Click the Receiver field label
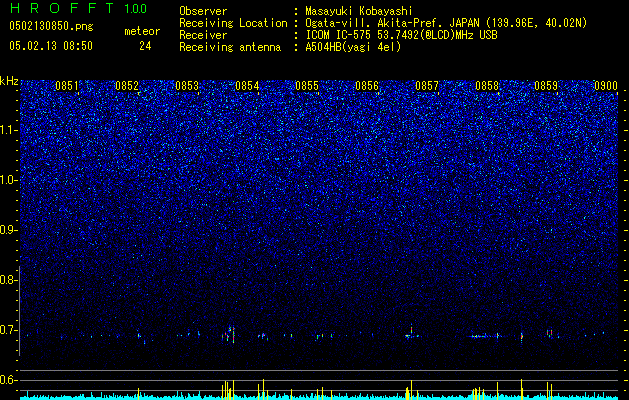 click(x=203, y=35)
